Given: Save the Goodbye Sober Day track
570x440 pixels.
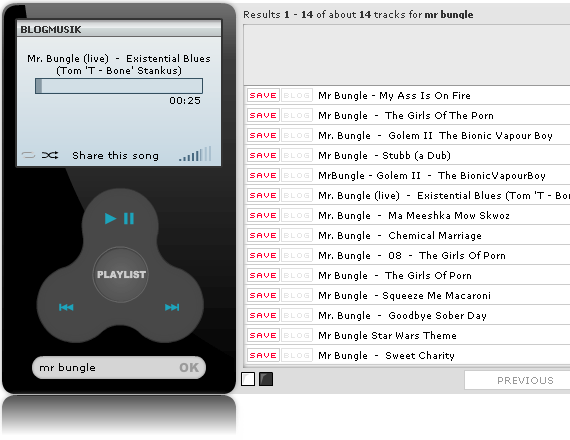Looking at the screenshot, I should click(x=263, y=316).
